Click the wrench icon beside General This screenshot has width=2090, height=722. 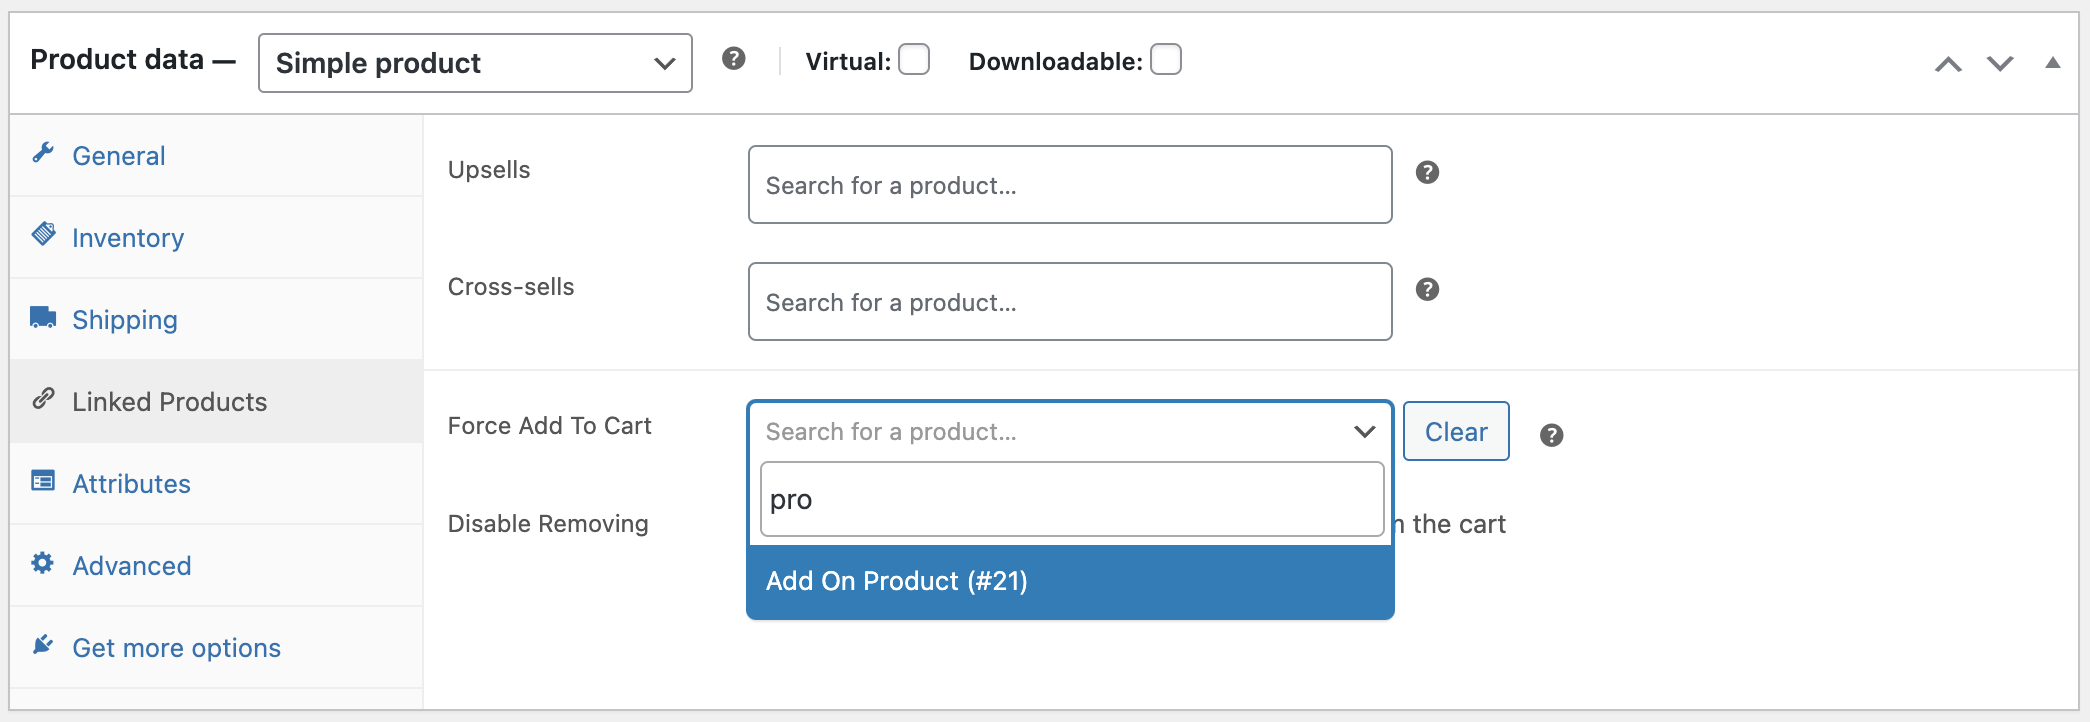[43, 153]
